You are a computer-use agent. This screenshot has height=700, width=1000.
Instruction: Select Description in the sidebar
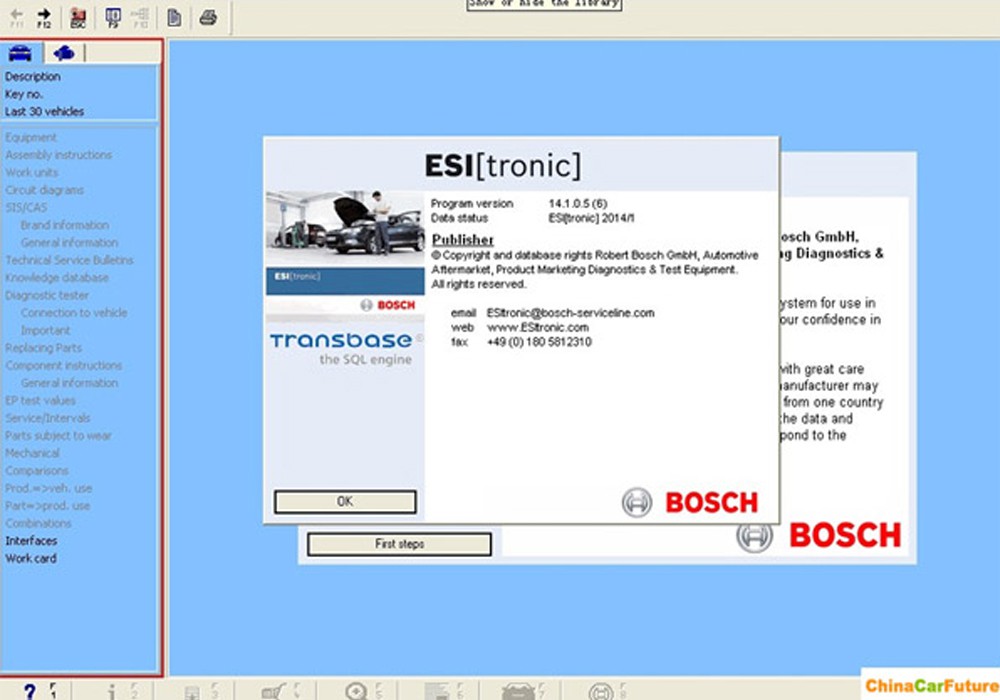point(33,77)
